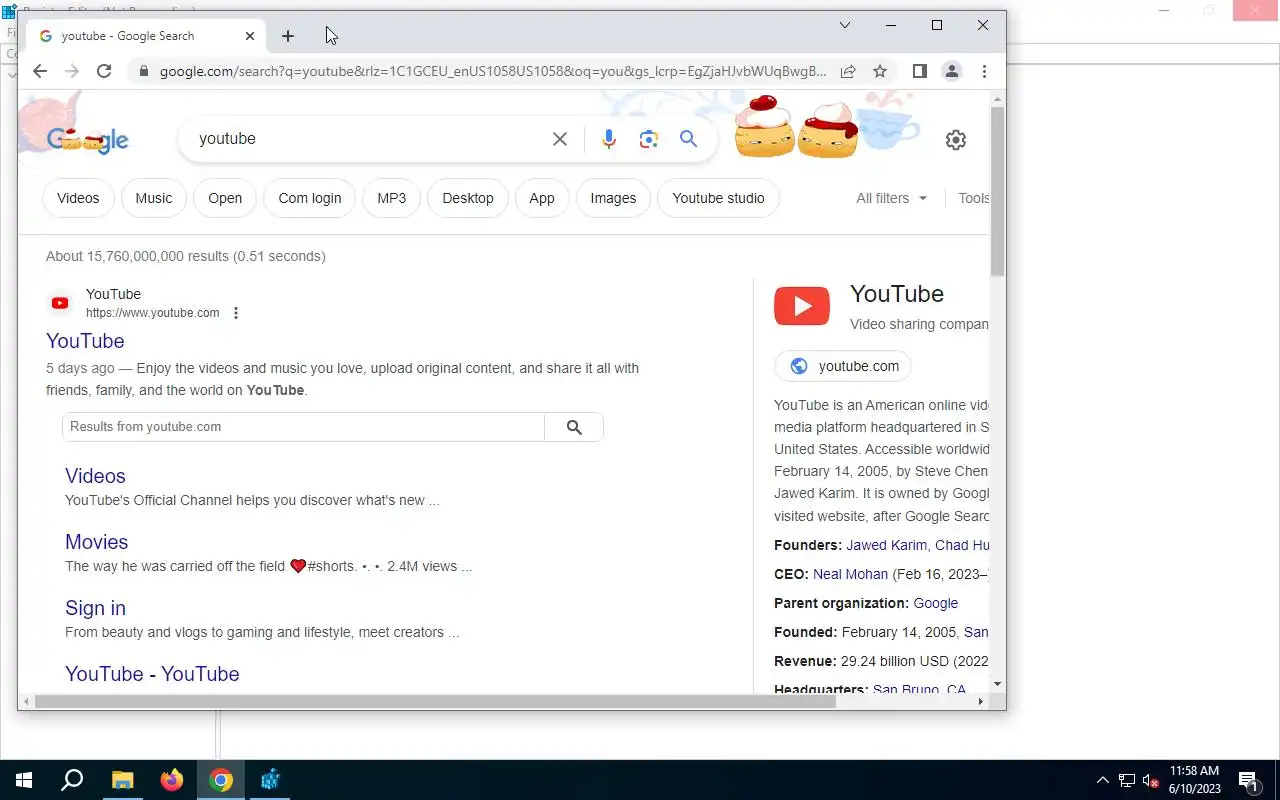Select the MP3 filter chip
Image resolution: width=1280 pixels, height=800 pixels.
392,198
